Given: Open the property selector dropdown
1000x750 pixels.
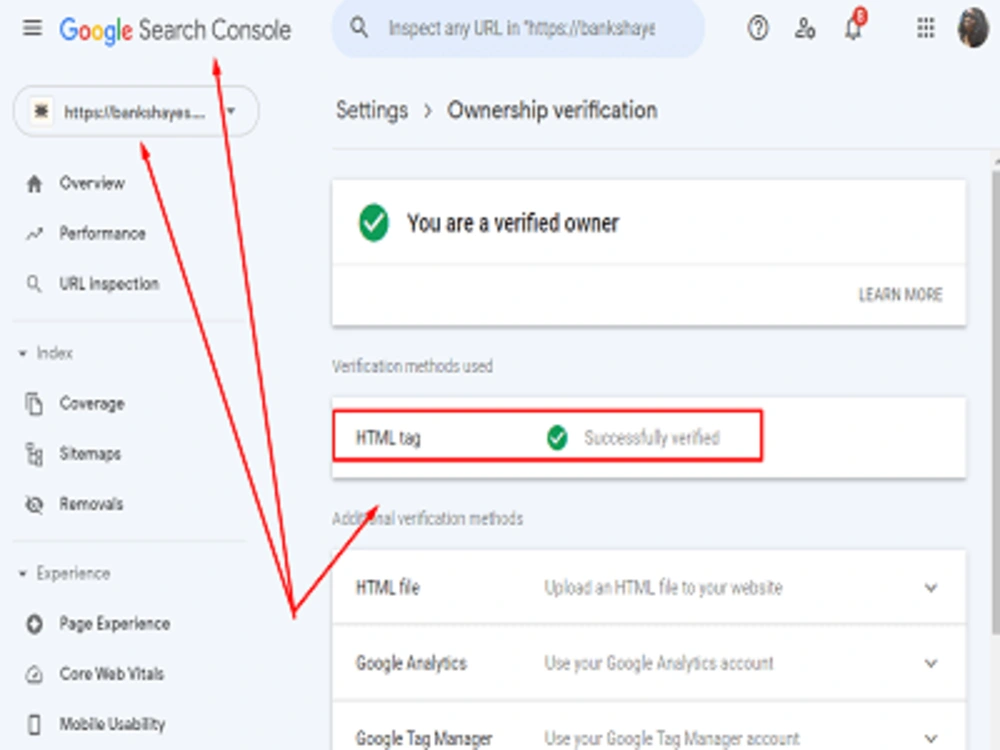Looking at the screenshot, I should [136, 112].
